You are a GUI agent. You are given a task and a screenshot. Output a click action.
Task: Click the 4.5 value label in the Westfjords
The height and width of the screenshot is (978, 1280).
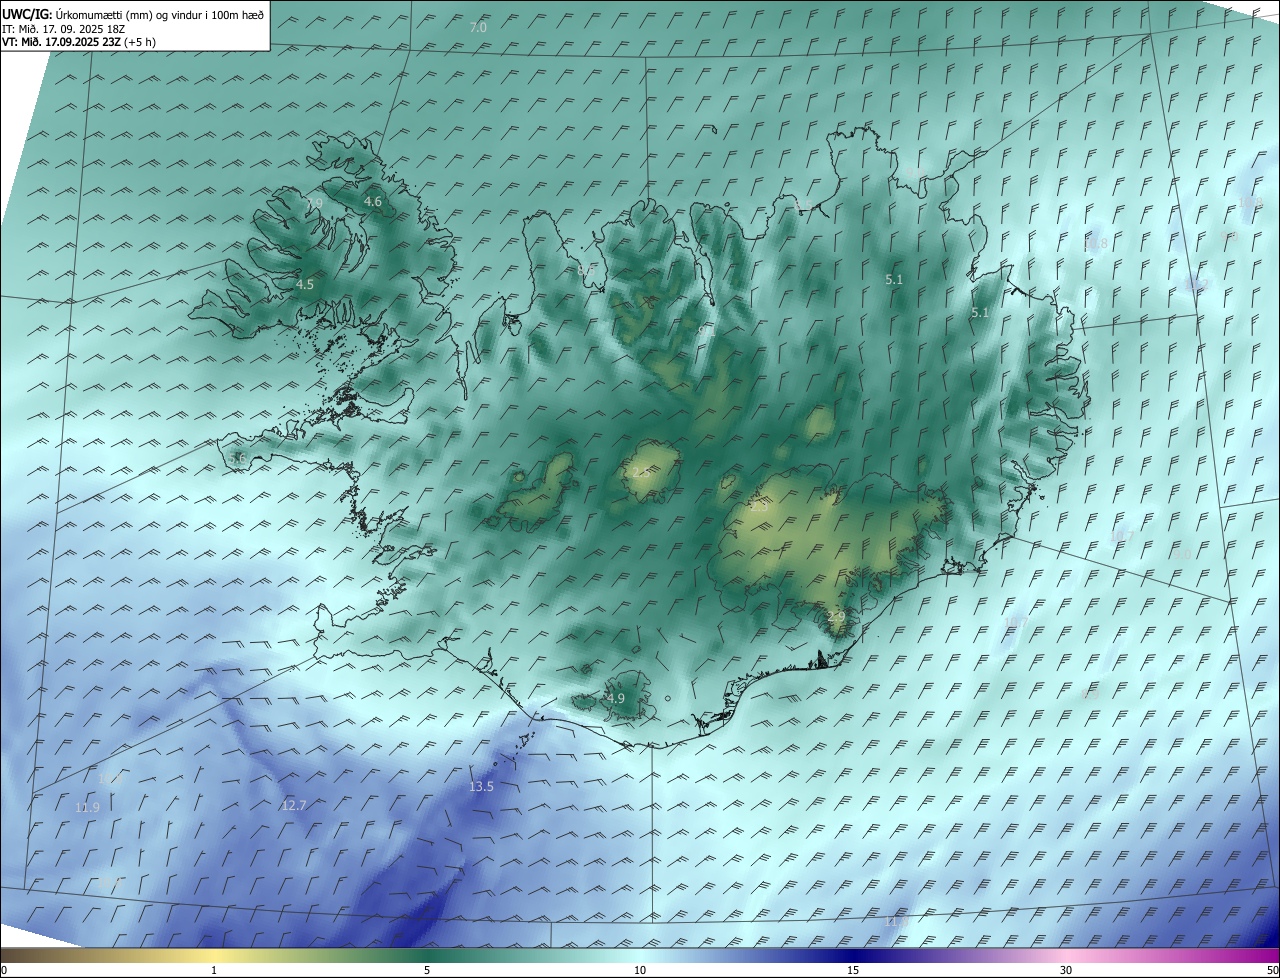(x=305, y=285)
